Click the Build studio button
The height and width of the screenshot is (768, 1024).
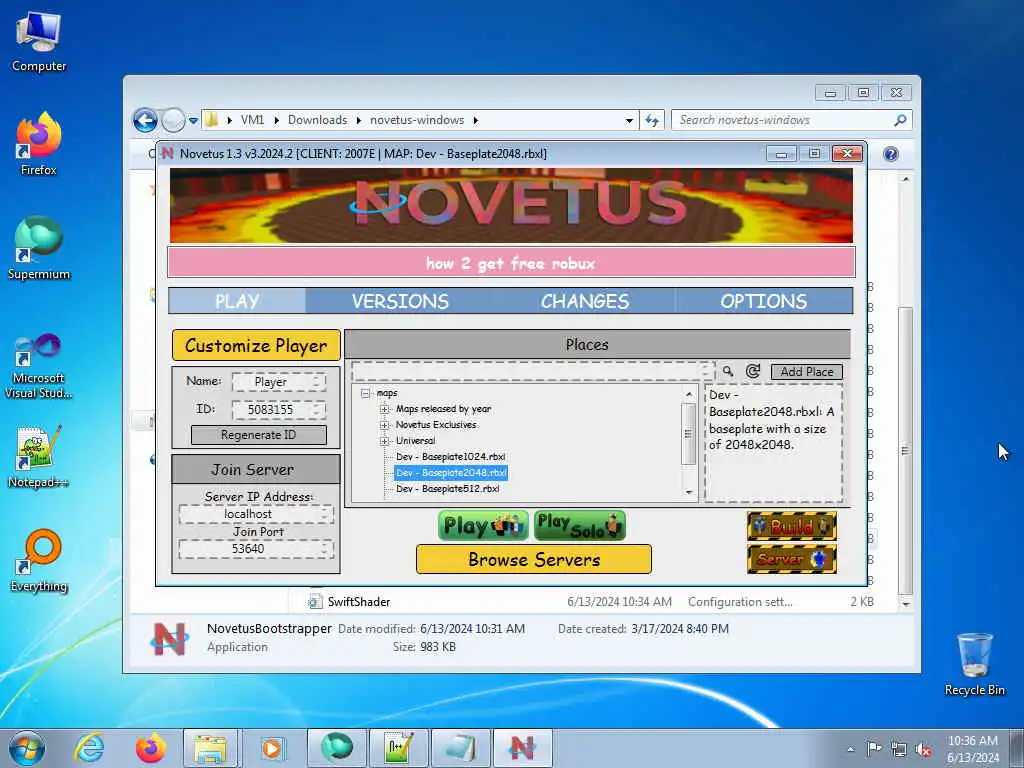[x=792, y=526]
